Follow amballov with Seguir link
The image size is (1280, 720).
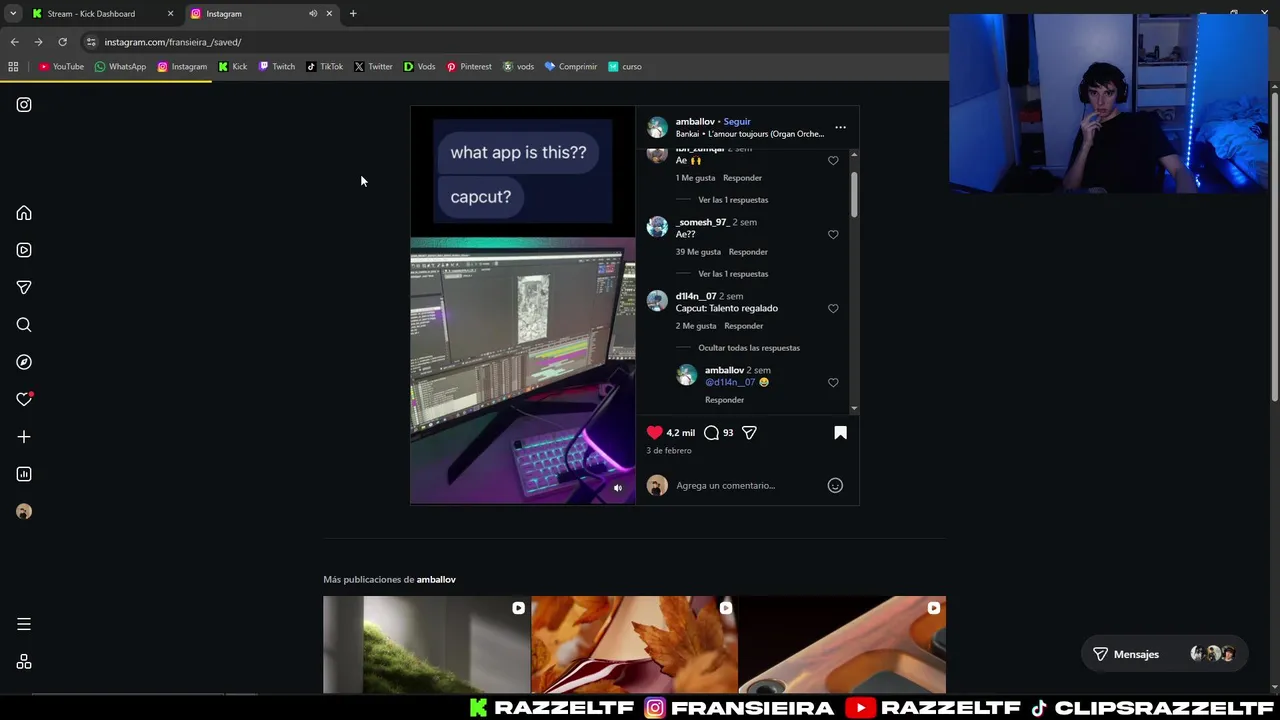click(x=737, y=122)
